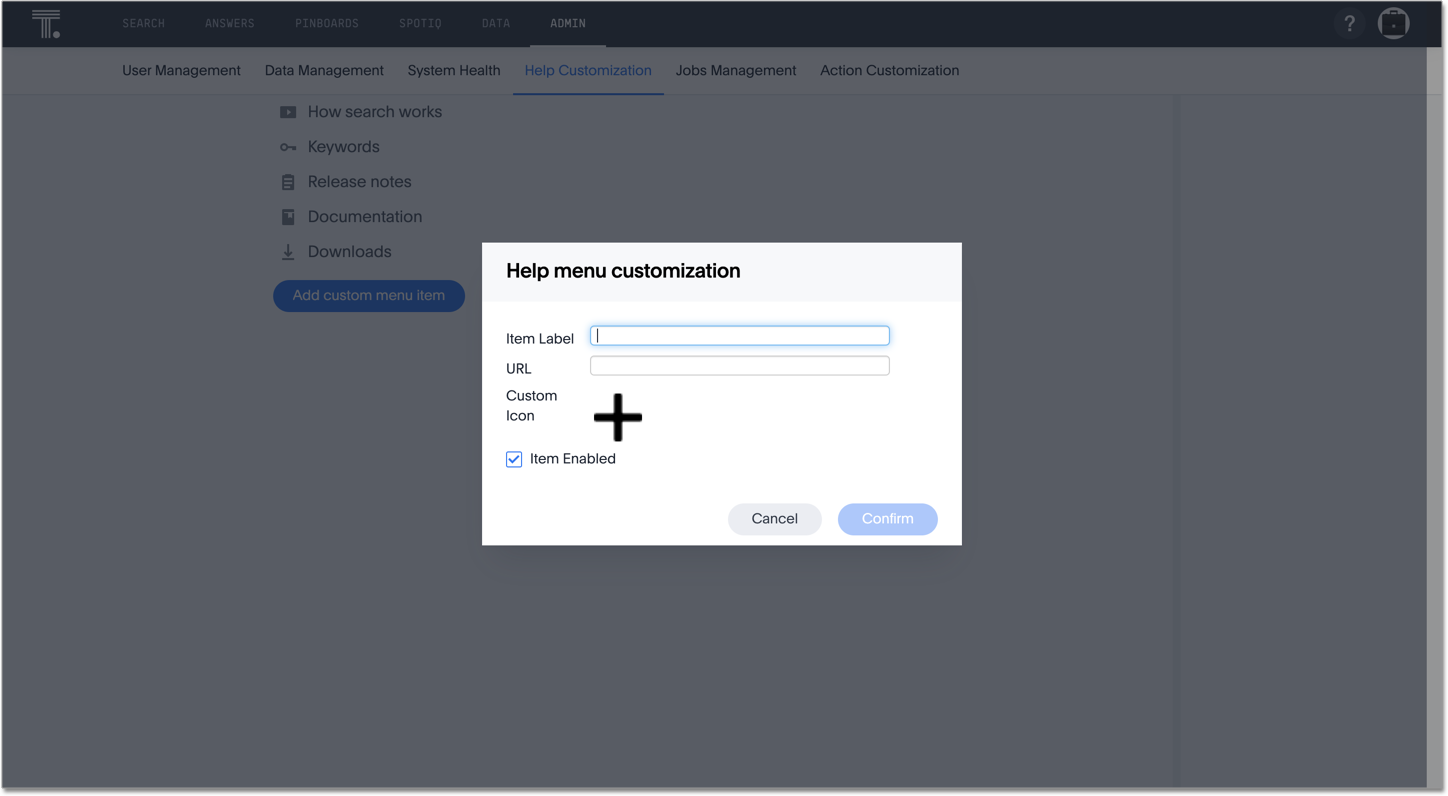Click the ThoughtSpot logo icon
This screenshot has width=1448, height=796.
click(46, 24)
